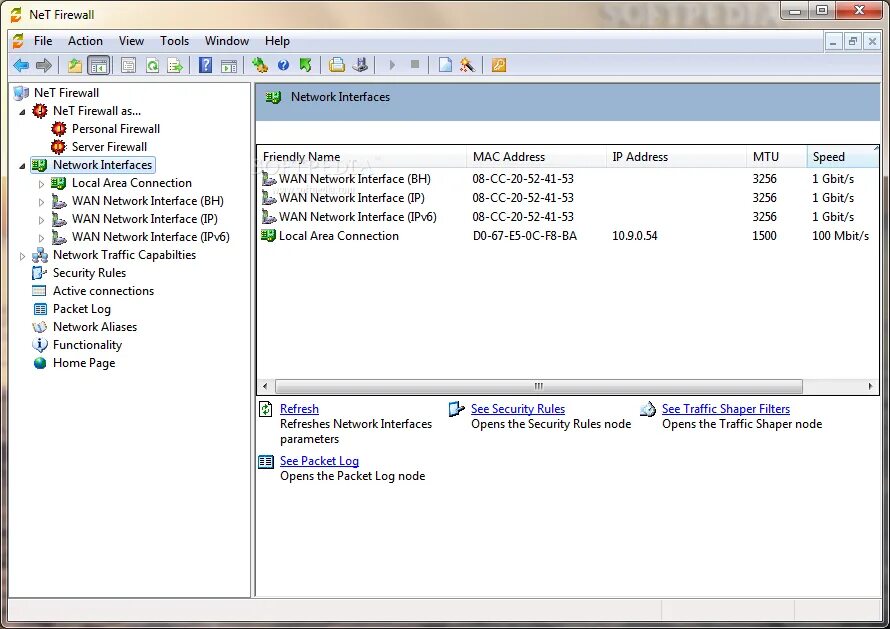Viewport: 890px width, 629px height.
Task: Open the View menu
Action: [x=131, y=41]
